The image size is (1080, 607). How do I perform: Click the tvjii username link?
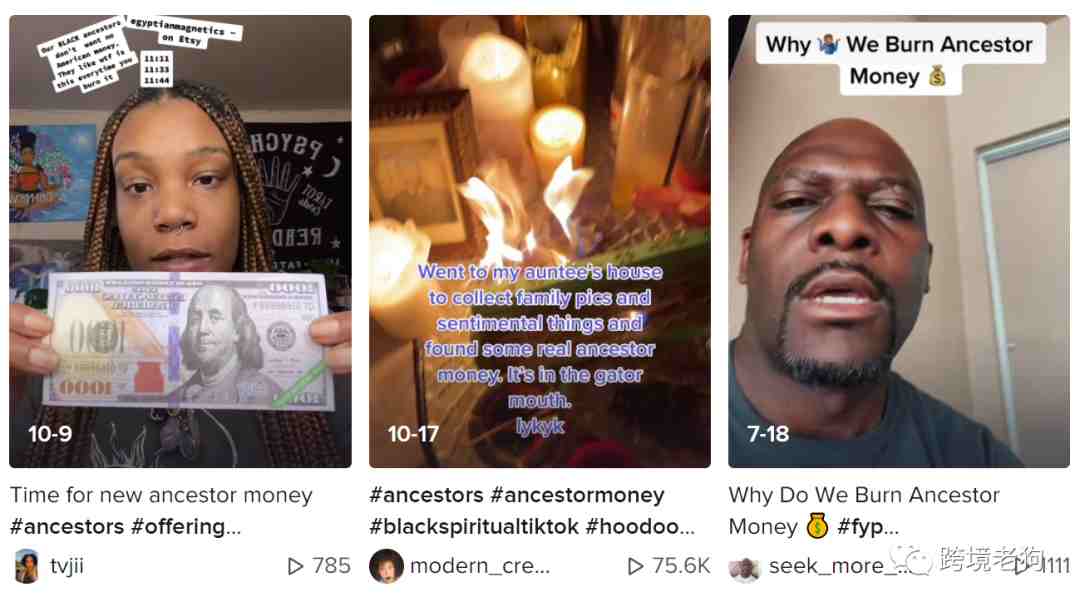(67, 566)
